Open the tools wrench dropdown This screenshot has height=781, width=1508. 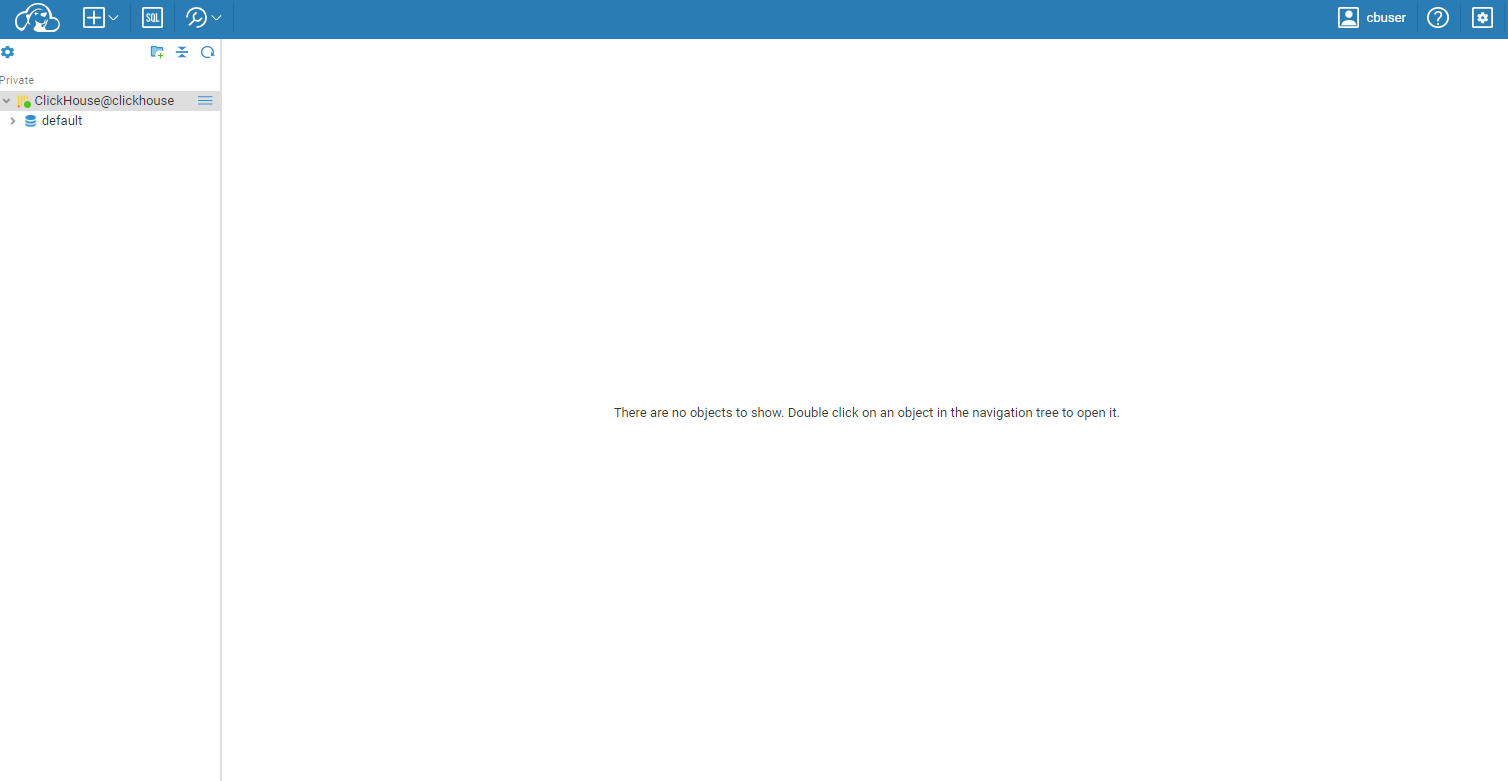coord(204,18)
